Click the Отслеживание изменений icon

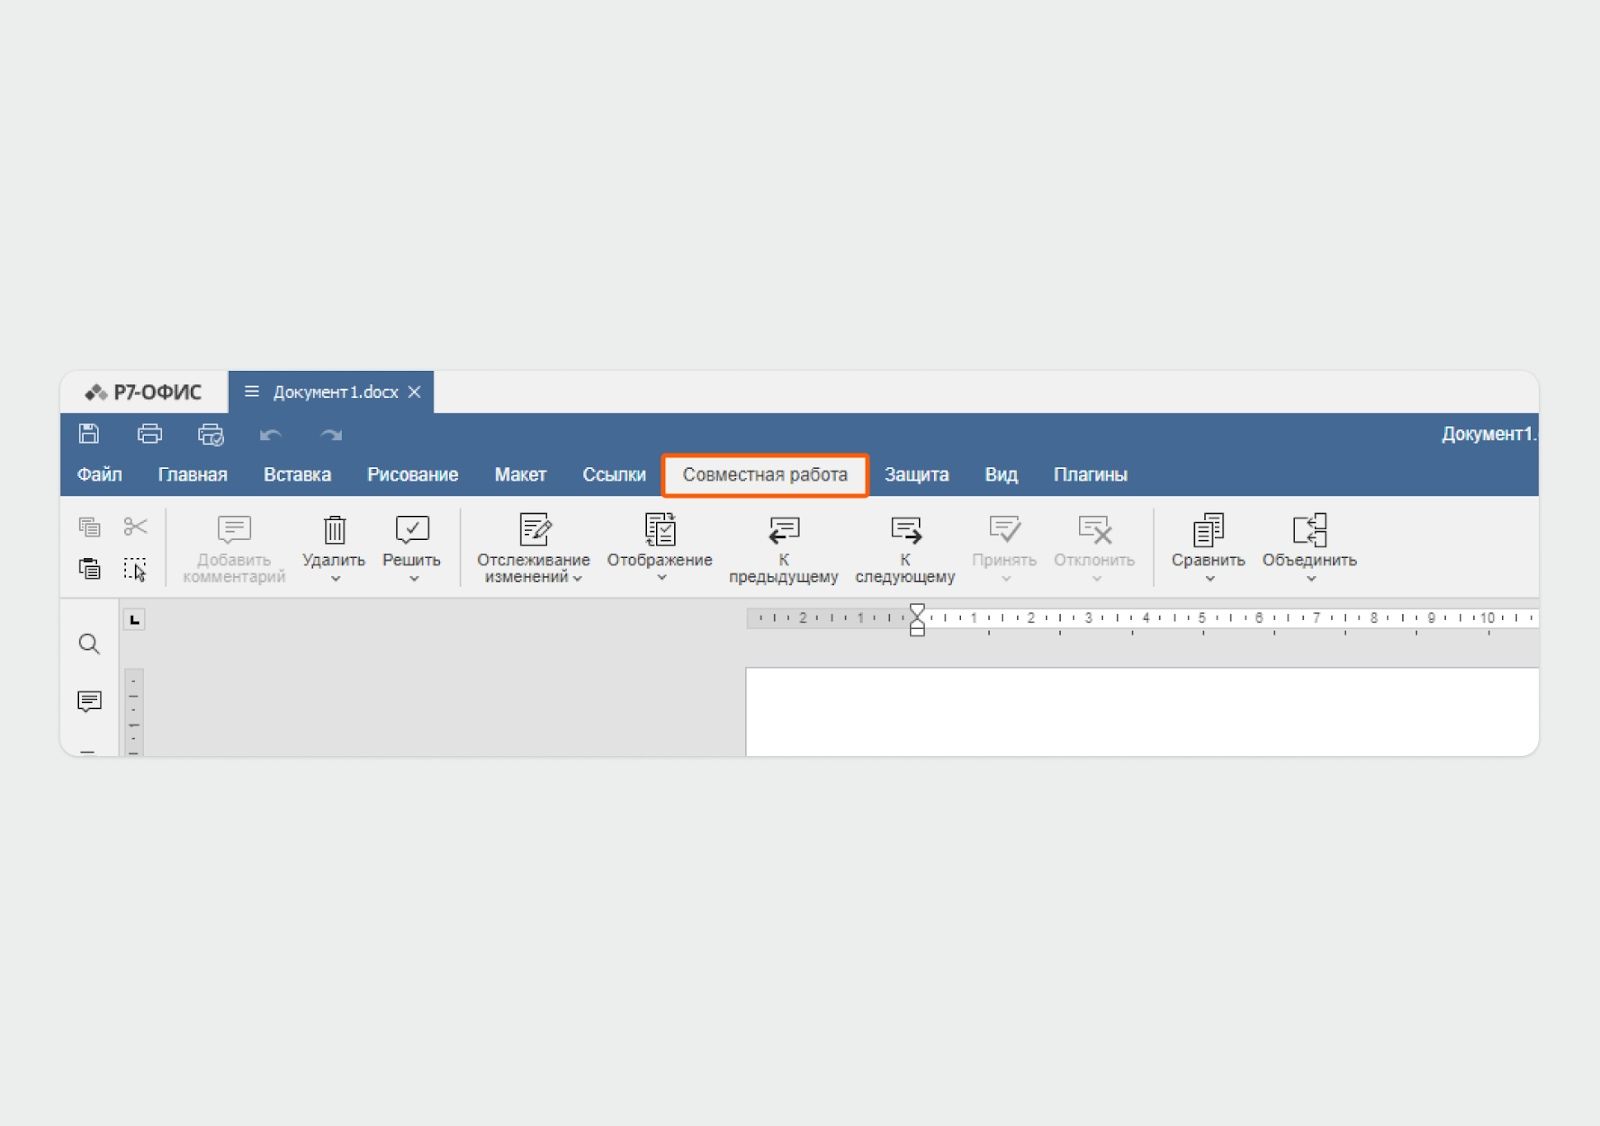pyautogui.click(x=534, y=529)
